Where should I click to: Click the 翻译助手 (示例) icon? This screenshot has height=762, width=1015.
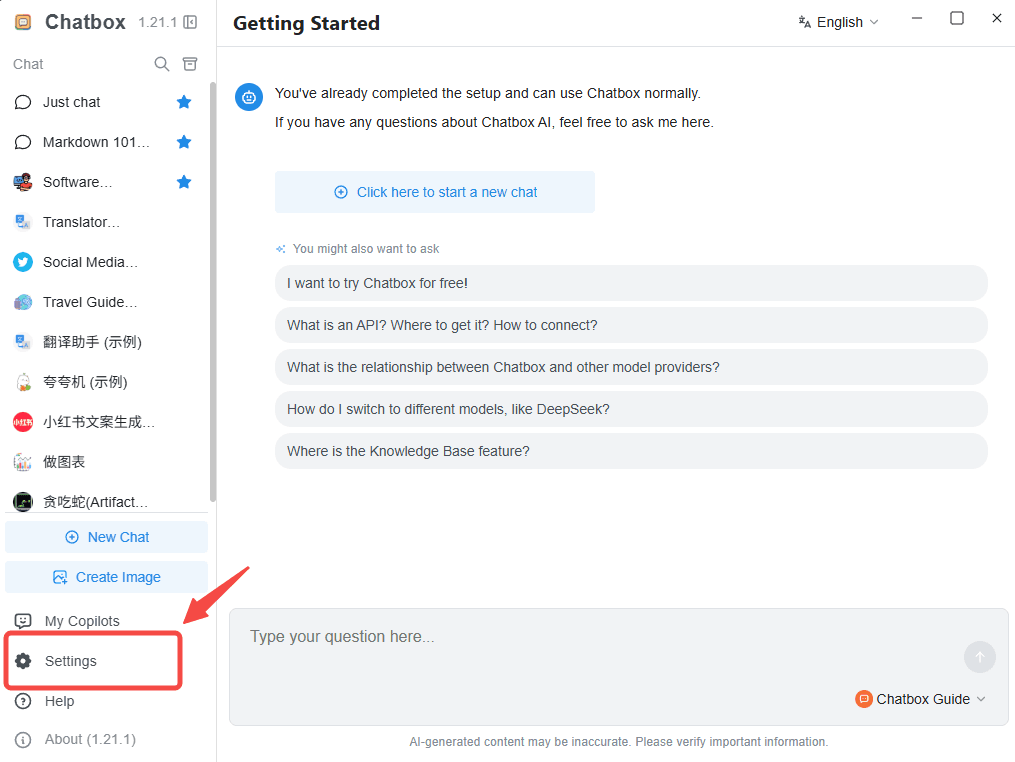(23, 342)
